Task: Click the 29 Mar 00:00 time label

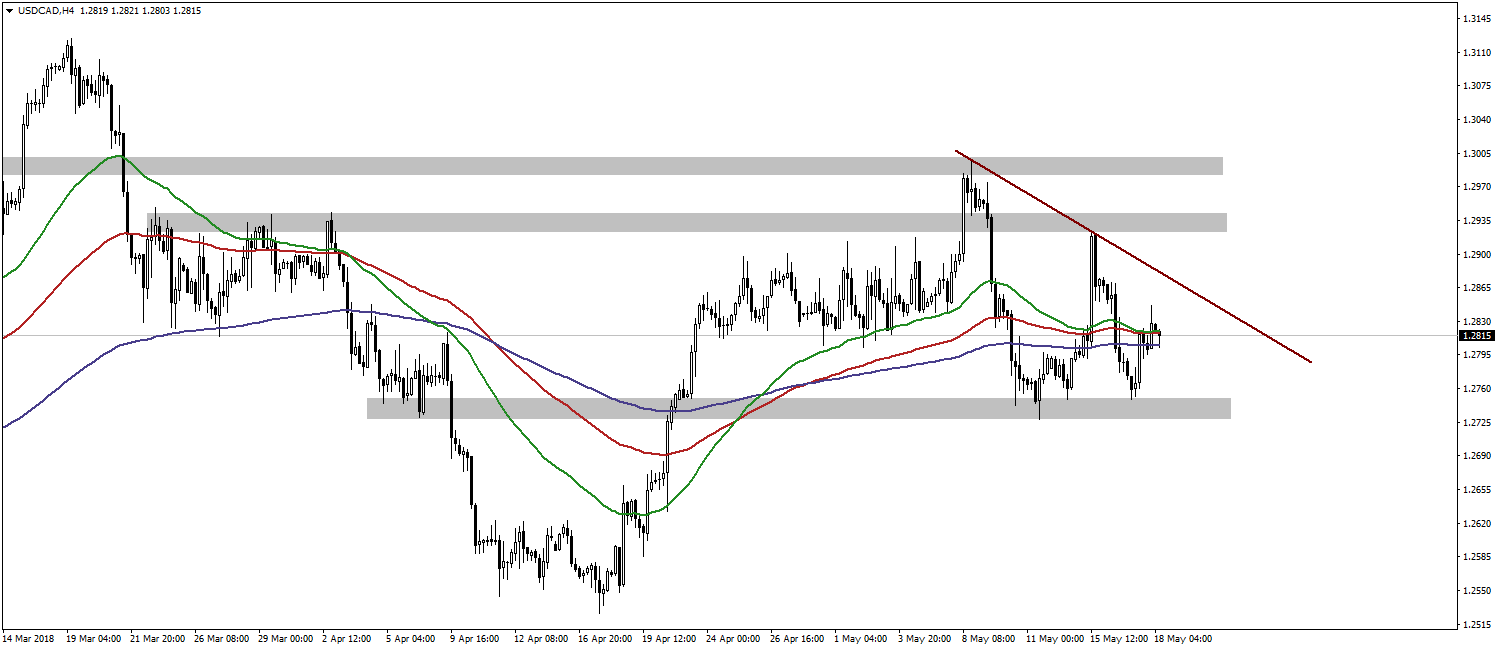Action: click(x=287, y=637)
